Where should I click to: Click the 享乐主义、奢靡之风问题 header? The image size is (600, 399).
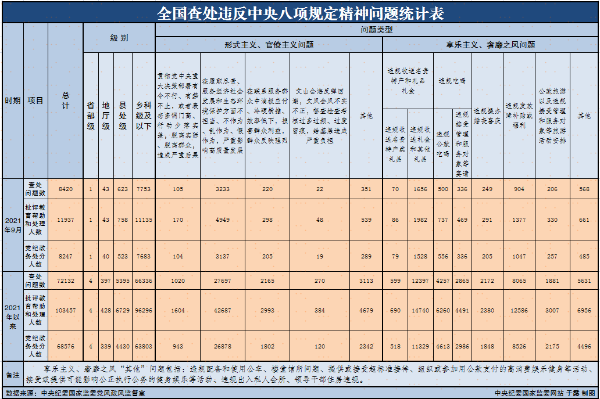(491, 44)
